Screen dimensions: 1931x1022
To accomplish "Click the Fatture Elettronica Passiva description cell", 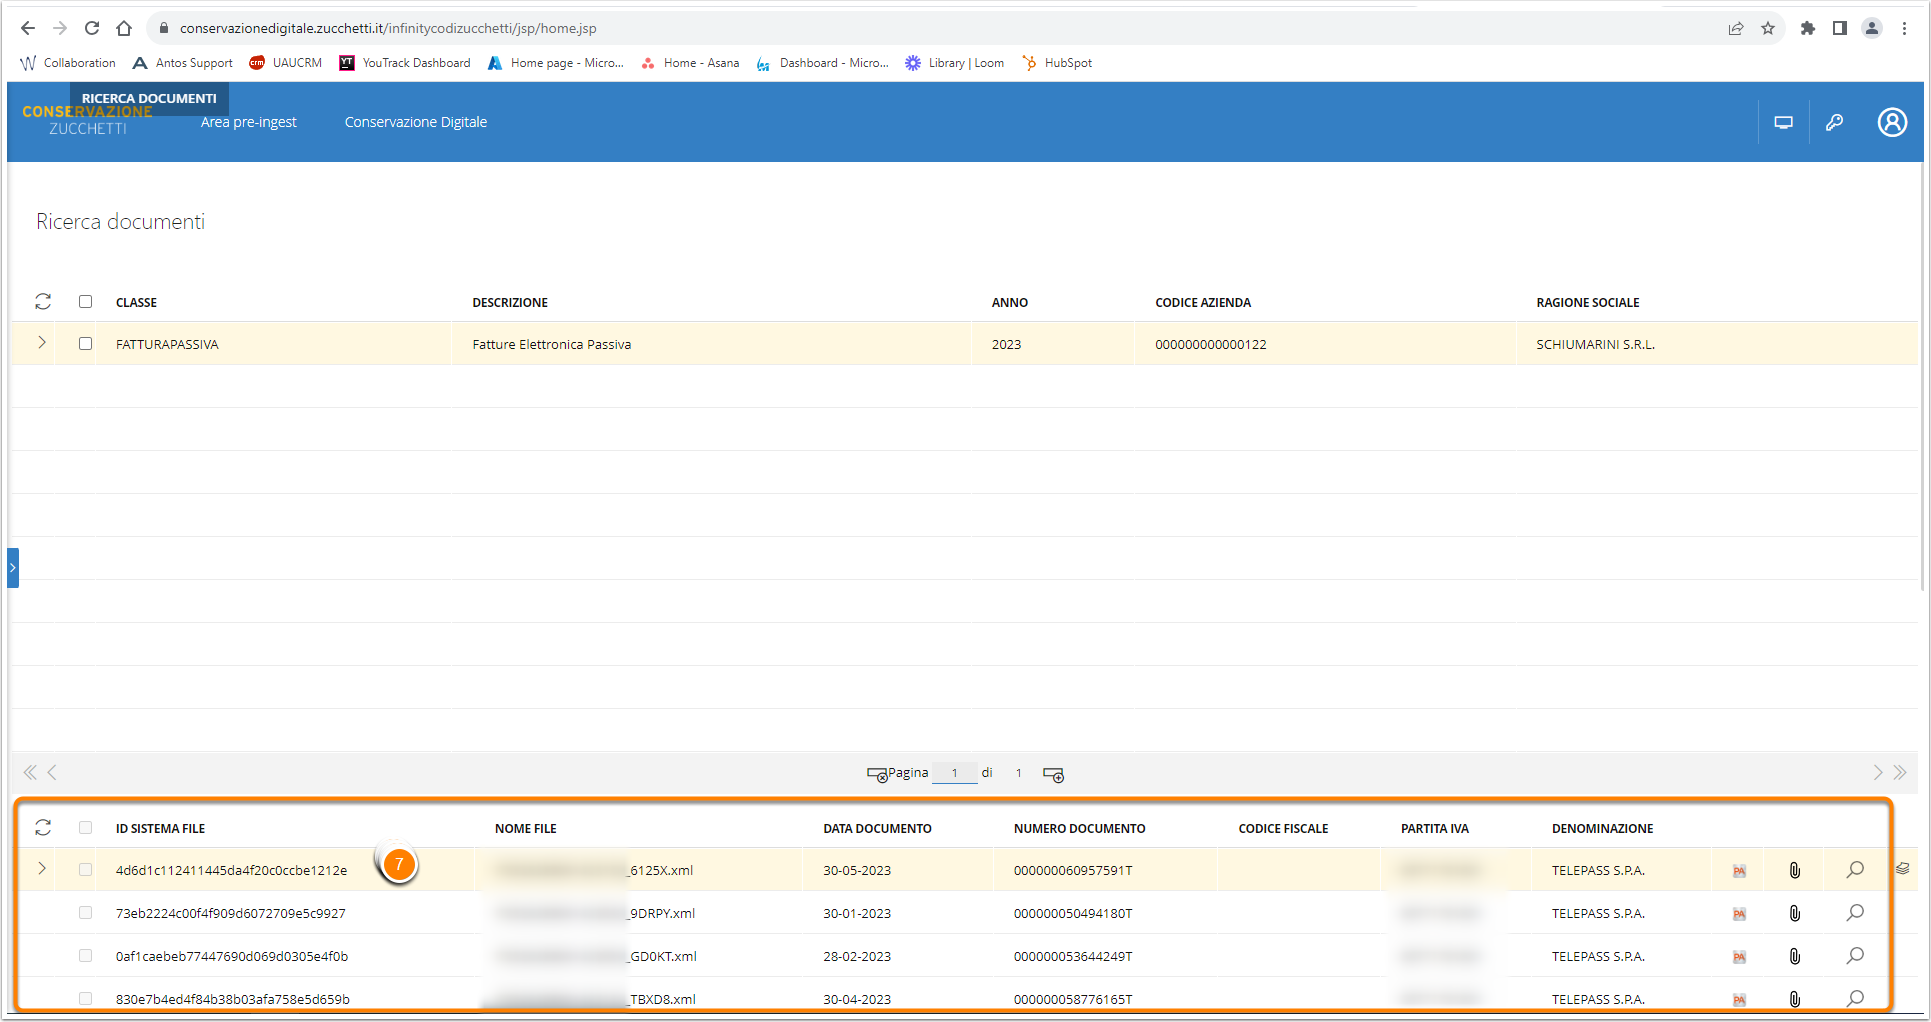I will pos(552,344).
